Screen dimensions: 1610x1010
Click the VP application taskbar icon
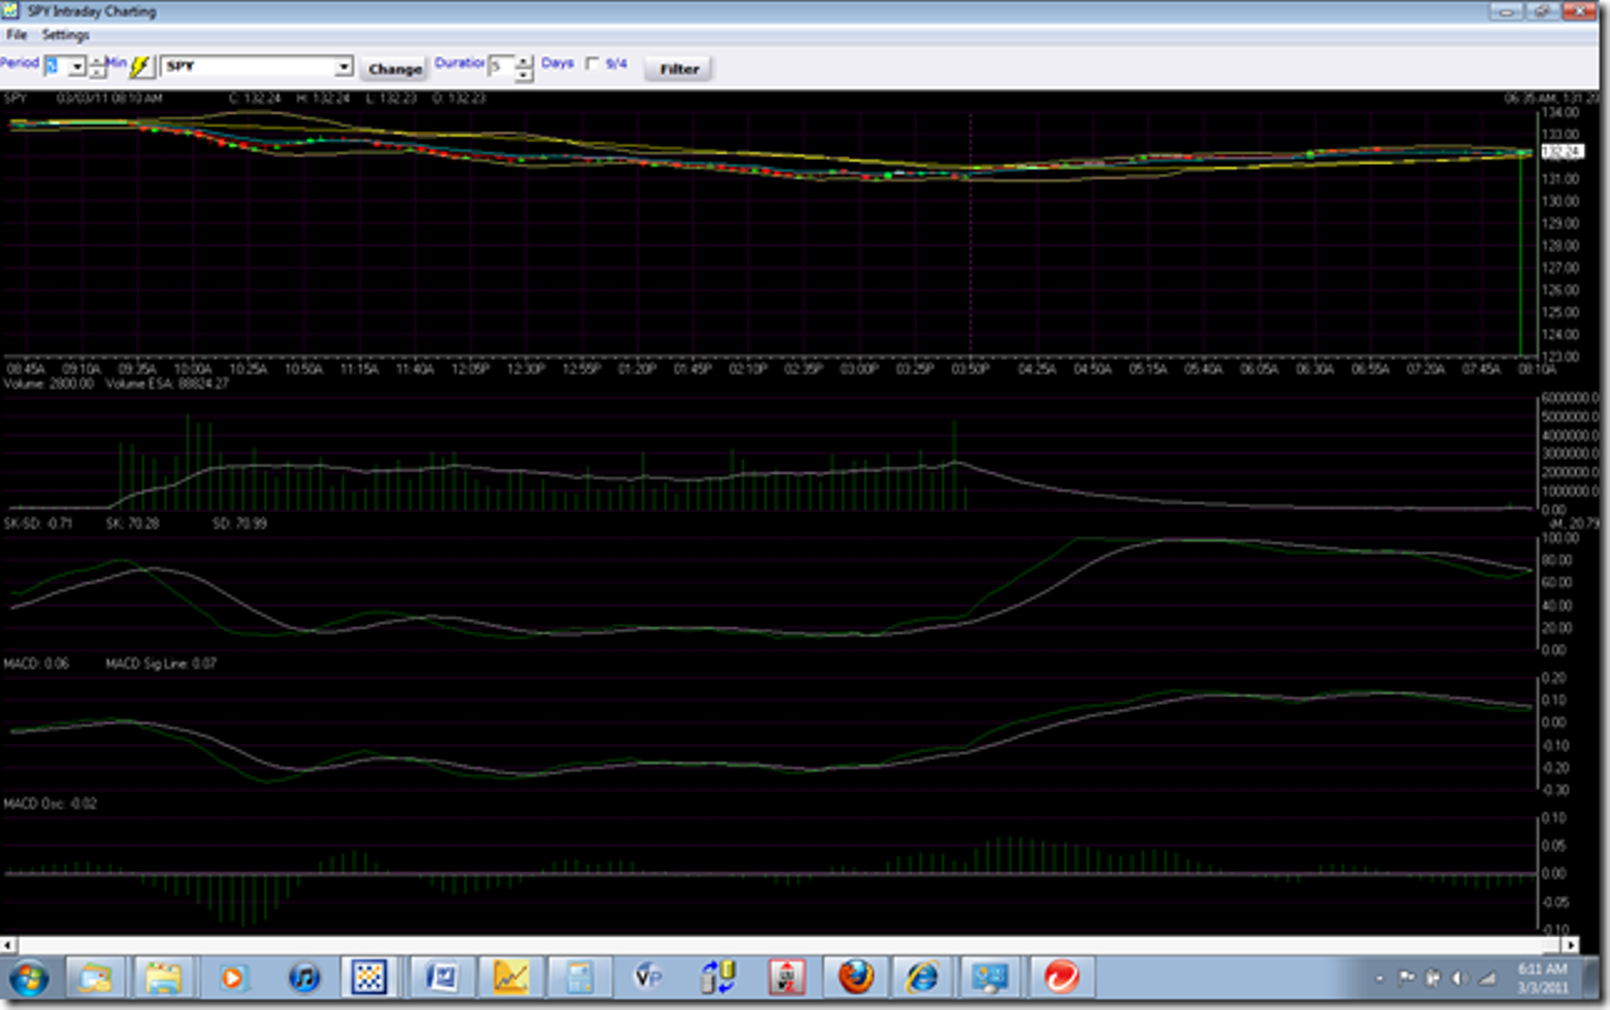point(648,977)
